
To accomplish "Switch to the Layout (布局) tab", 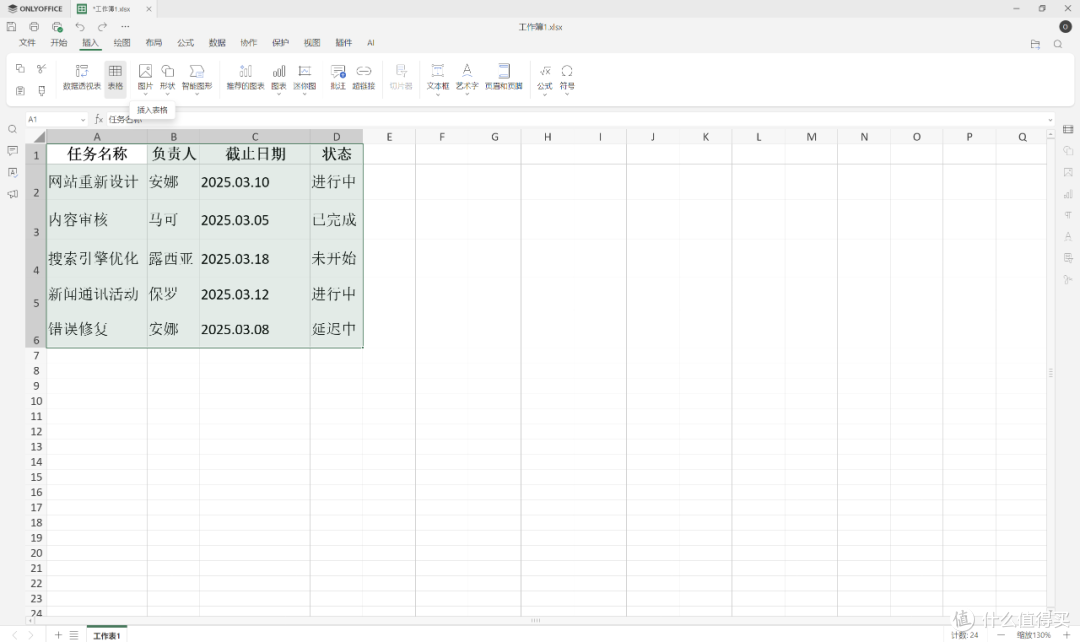I will point(154,43).
